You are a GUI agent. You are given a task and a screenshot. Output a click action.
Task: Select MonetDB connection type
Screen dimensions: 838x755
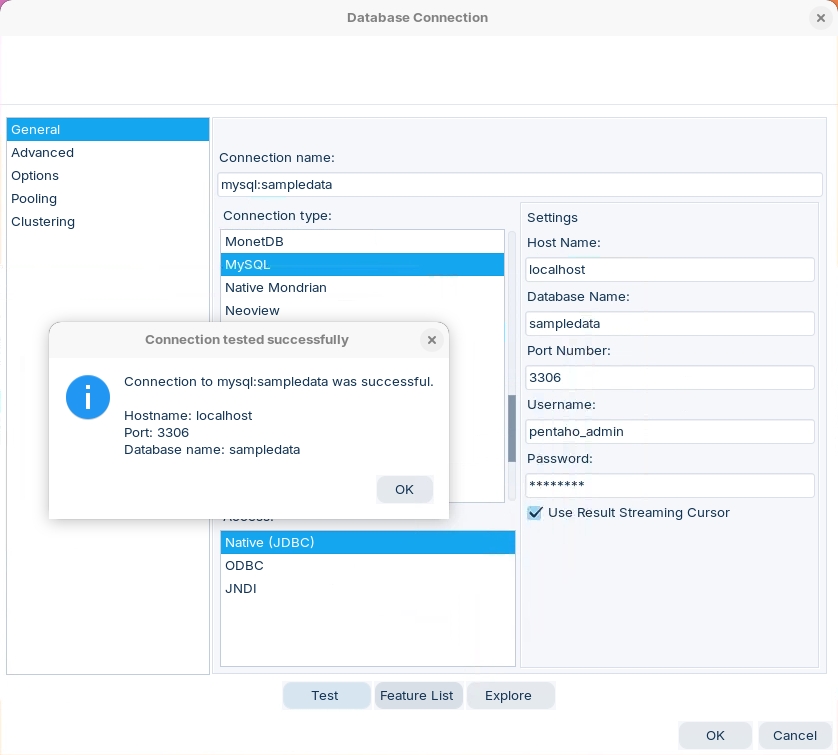pos(255,242)
